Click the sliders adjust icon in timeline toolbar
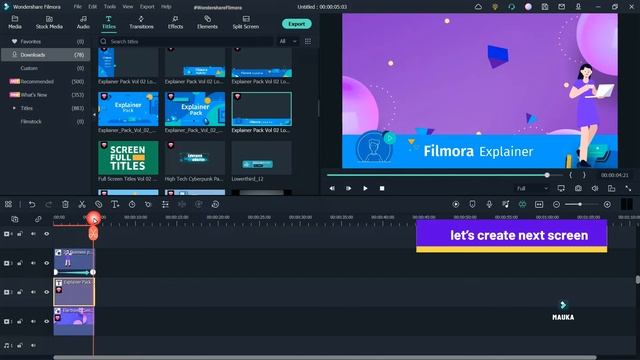The width and height of the screenshot is (640, 360). tap(165, 204)
